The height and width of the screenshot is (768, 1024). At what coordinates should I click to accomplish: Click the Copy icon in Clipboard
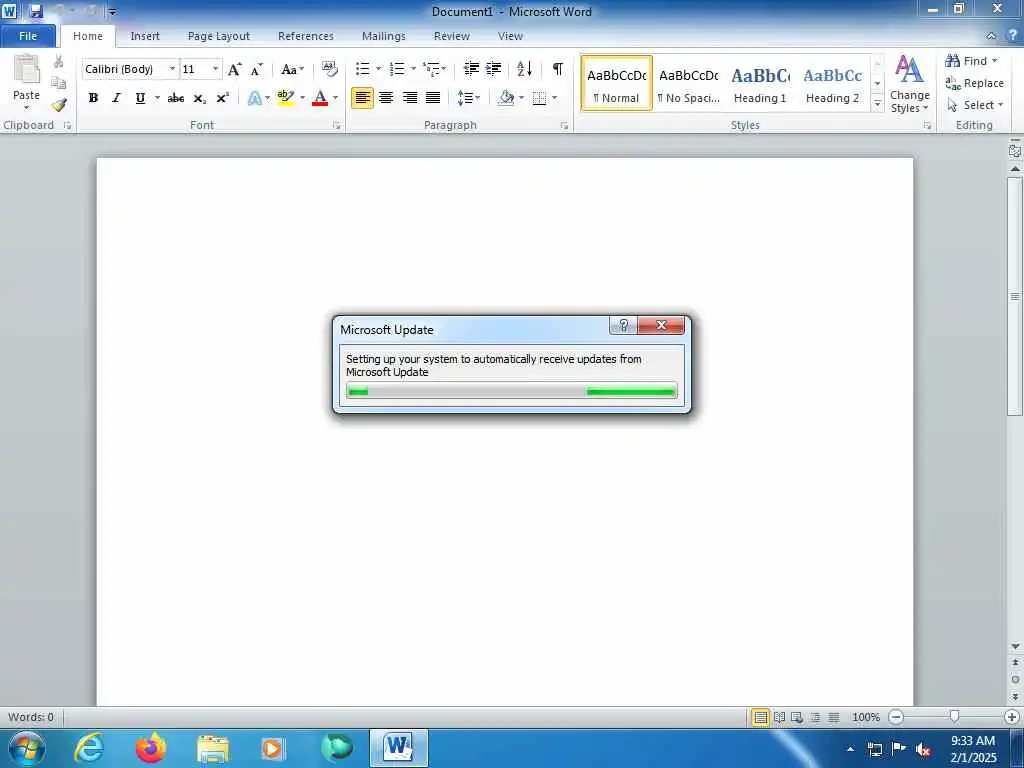(59, 83)
